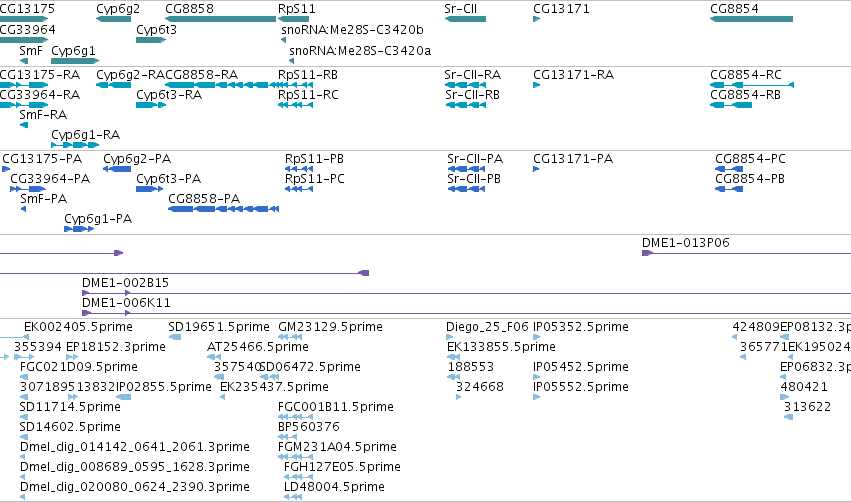
Task: Select SD14602.5prime EST label
Action: point(70,428)
